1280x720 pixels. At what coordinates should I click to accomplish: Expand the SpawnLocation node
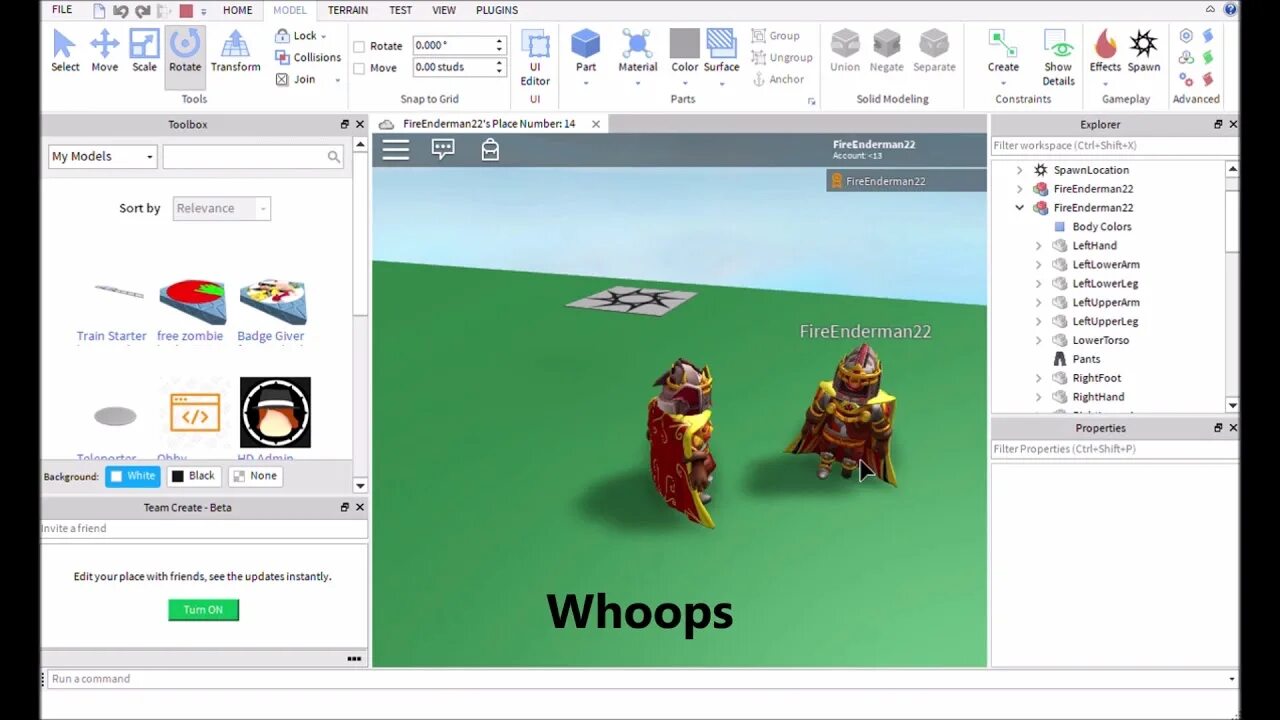[x=1020, y=170]
